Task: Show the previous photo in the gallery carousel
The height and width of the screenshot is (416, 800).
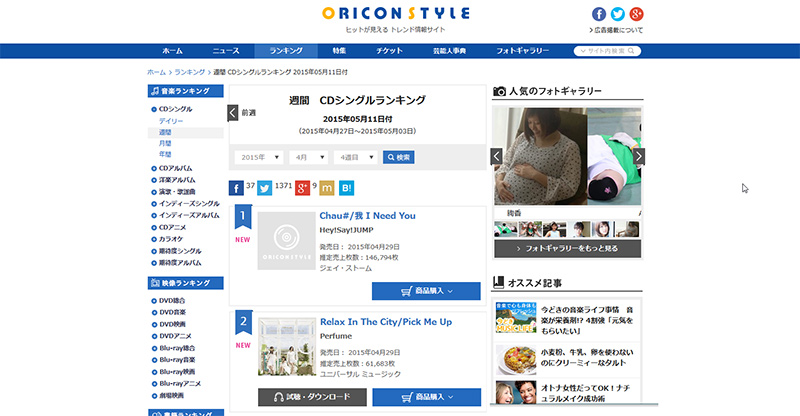Action: click(x=498, y=156)
